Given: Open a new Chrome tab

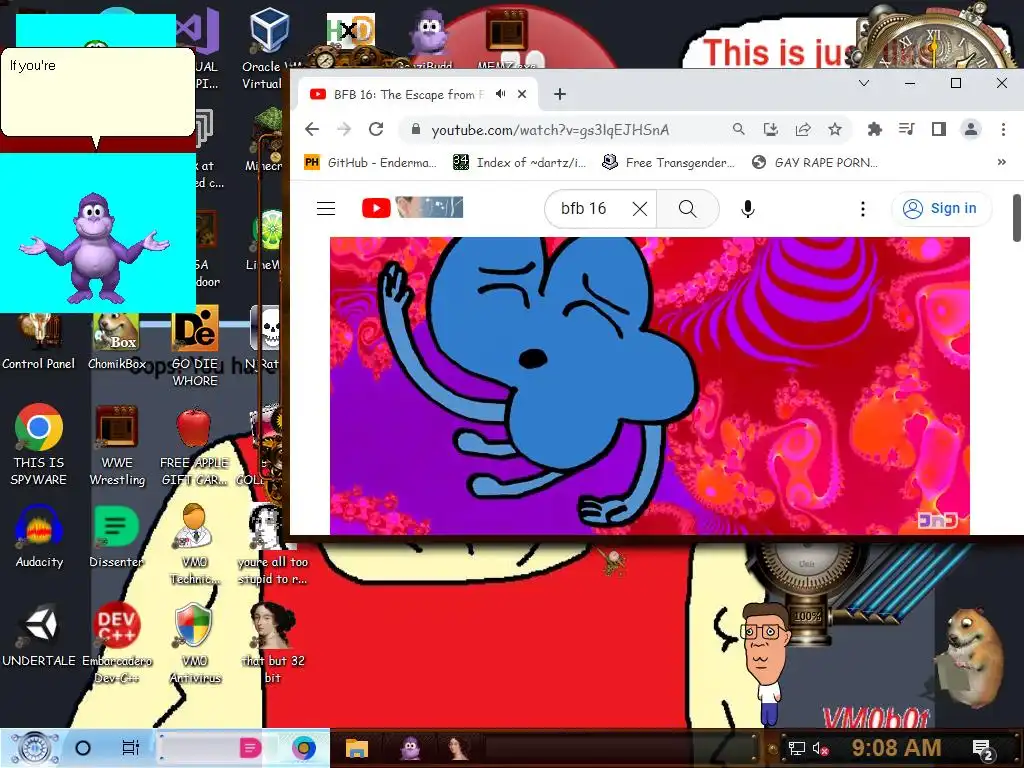Looking at the screenshot, I should pyautogui.click(x=560, y=94).
